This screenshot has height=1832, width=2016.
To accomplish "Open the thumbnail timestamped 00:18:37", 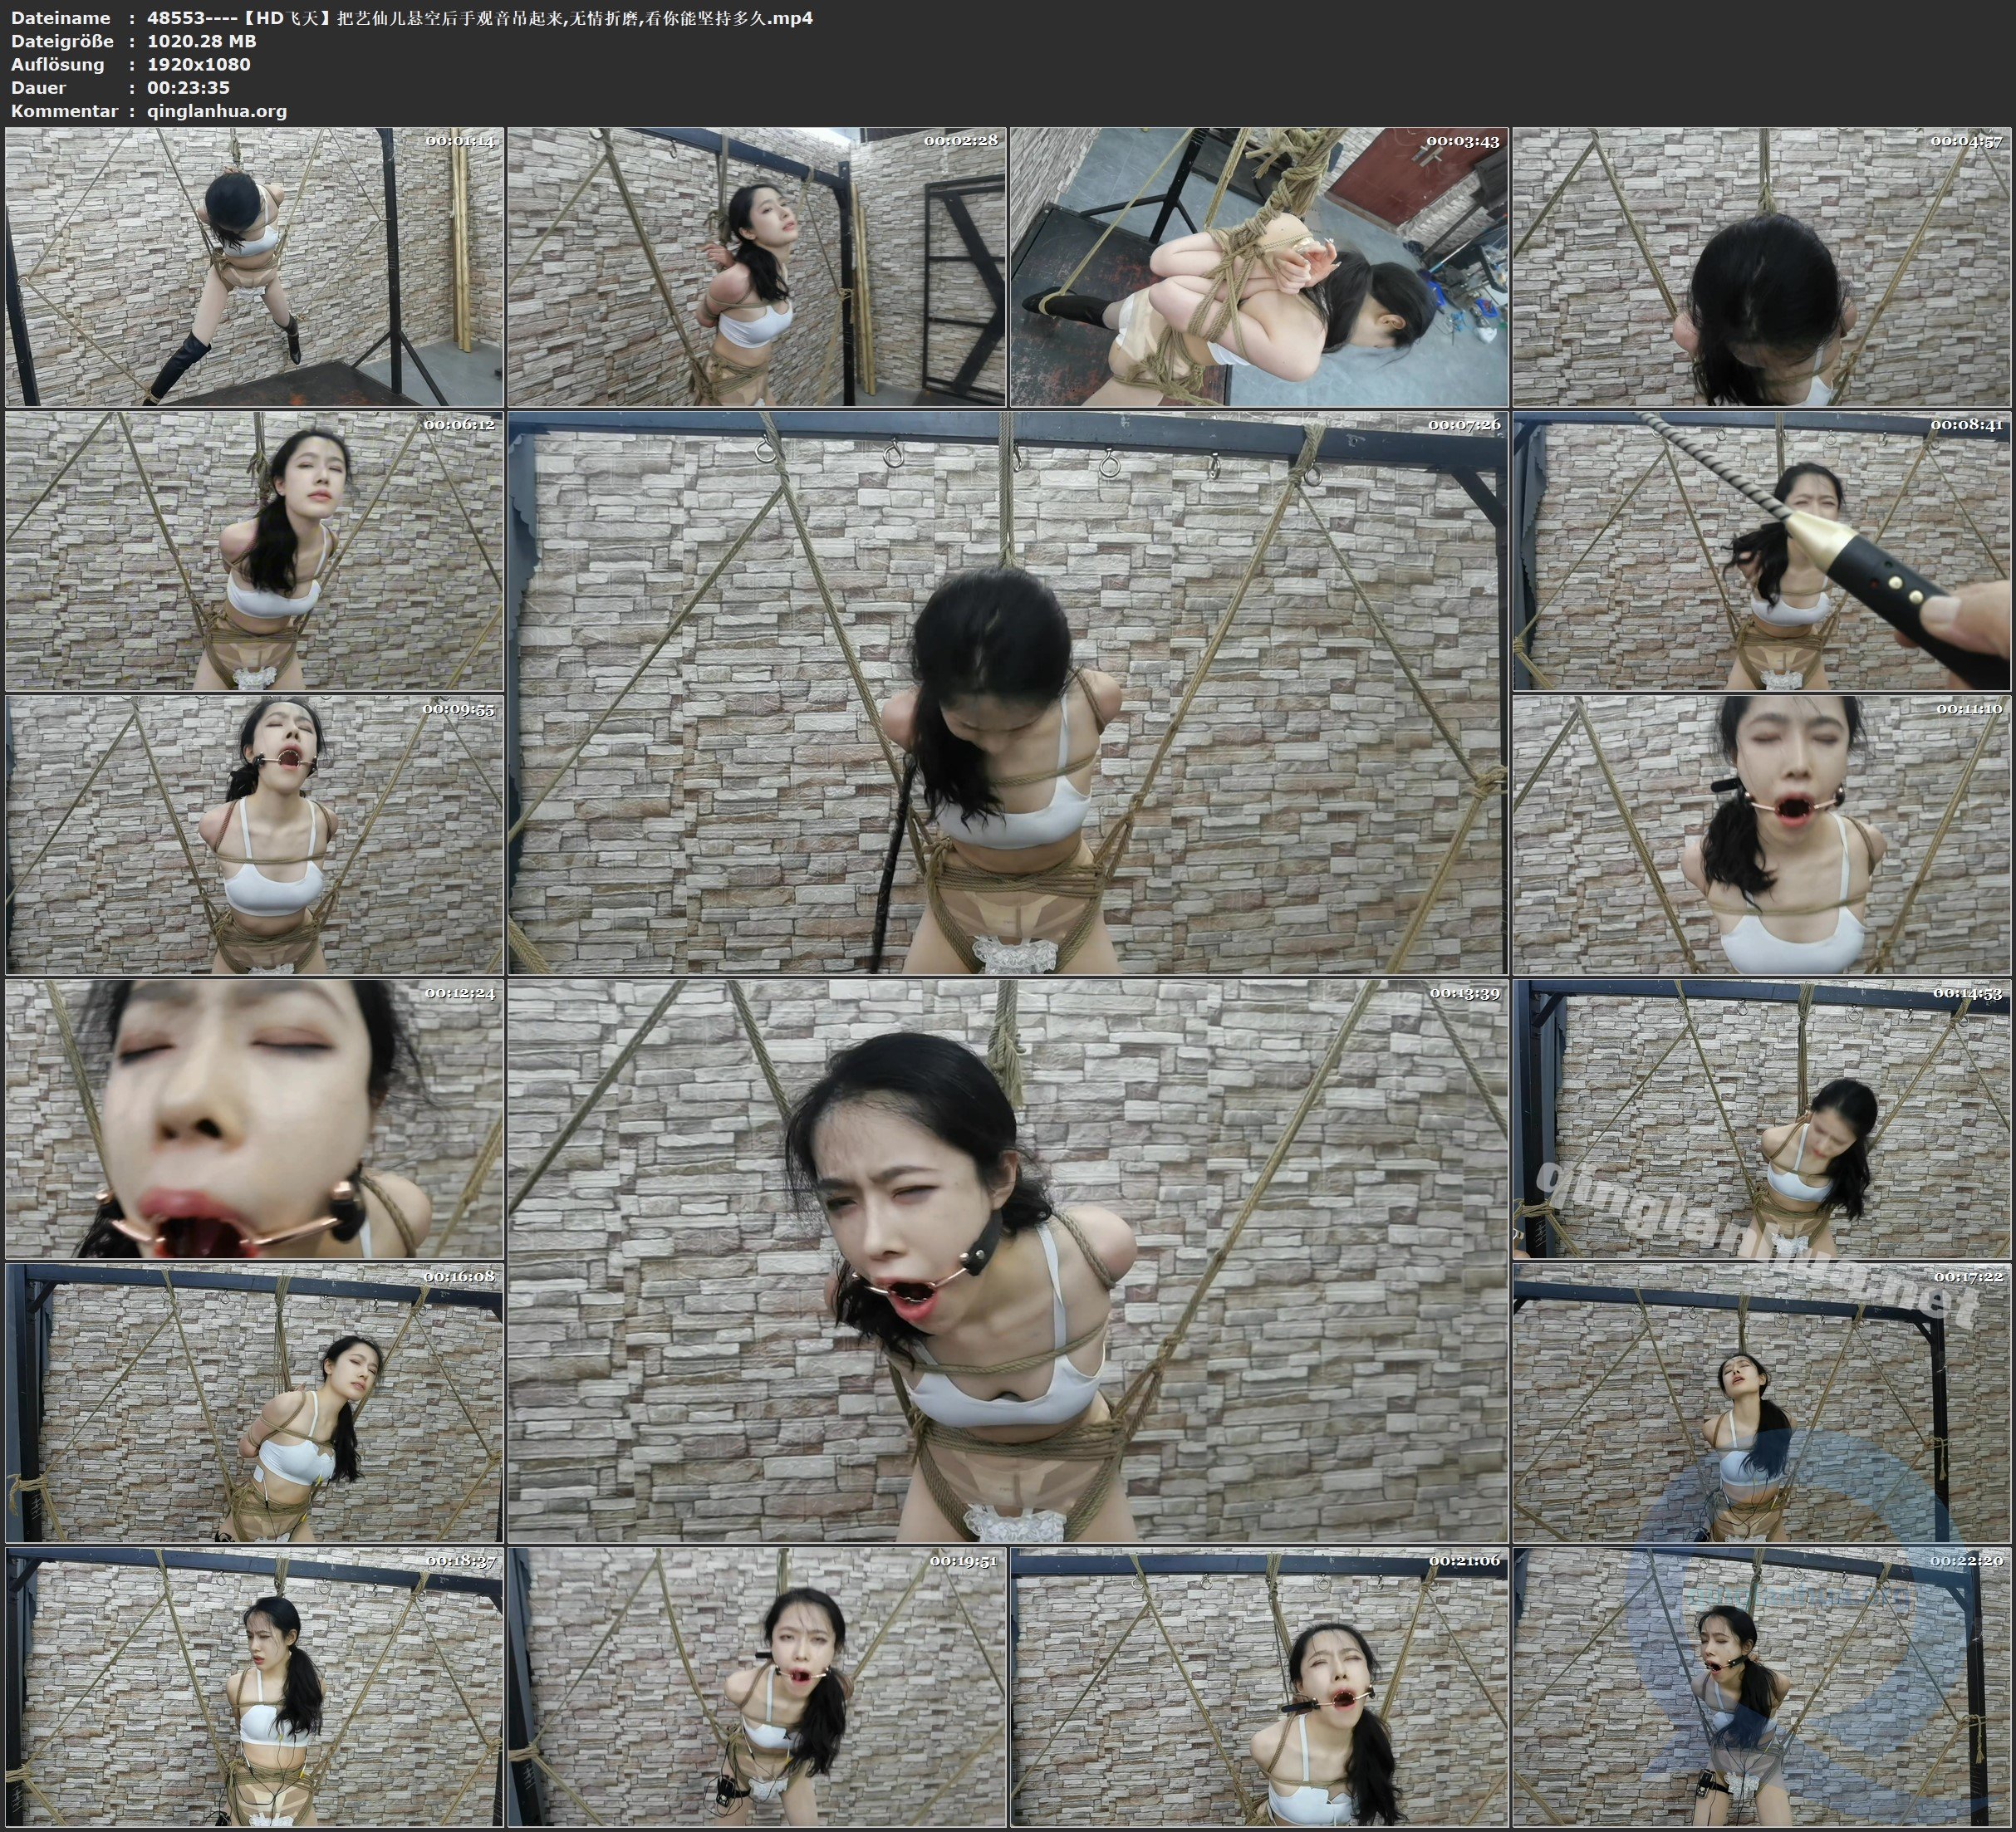I will pos(254,1686).
